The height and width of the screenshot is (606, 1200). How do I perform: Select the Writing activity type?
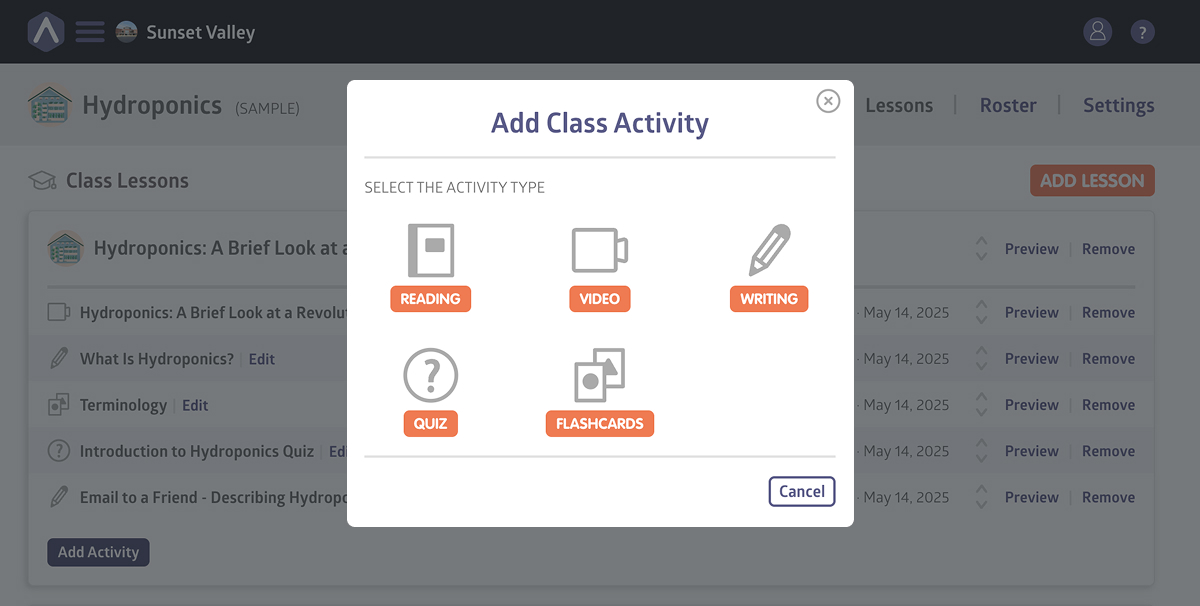[769, 265]
